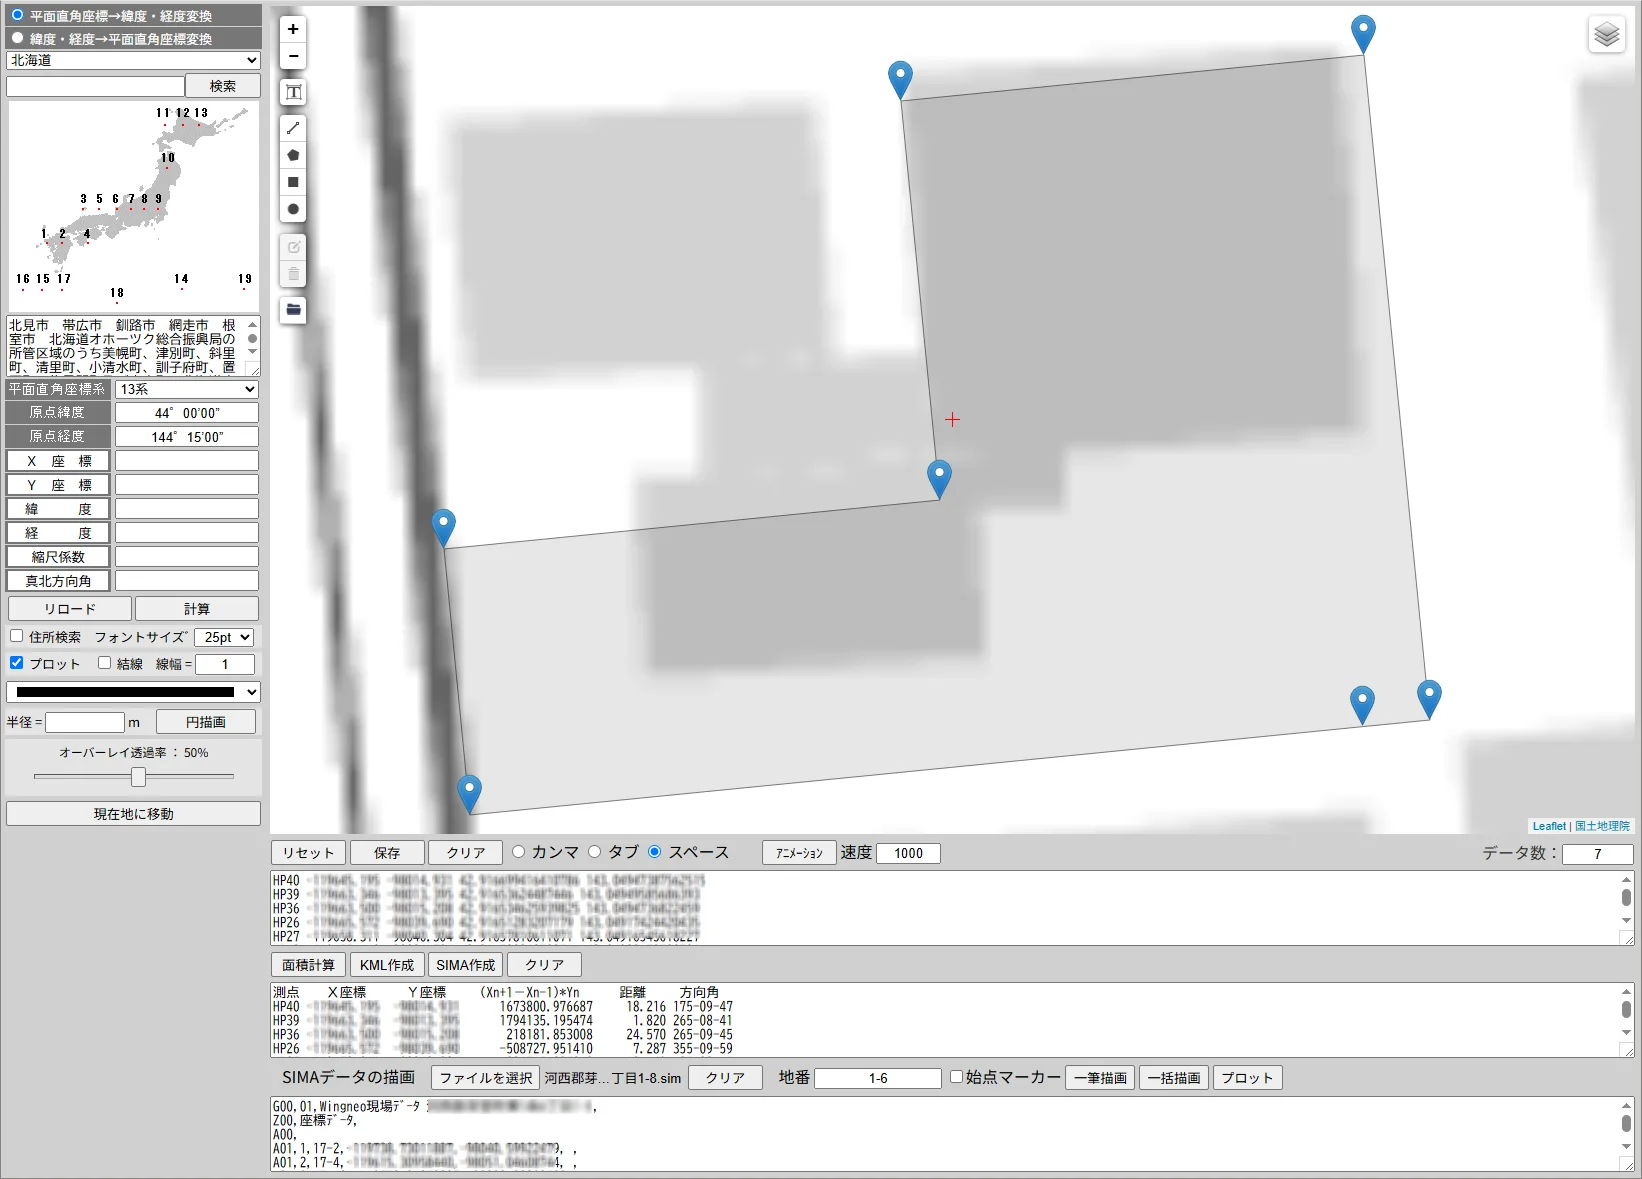
Task: Open the black line color dropdown
Action: [133, 692]
